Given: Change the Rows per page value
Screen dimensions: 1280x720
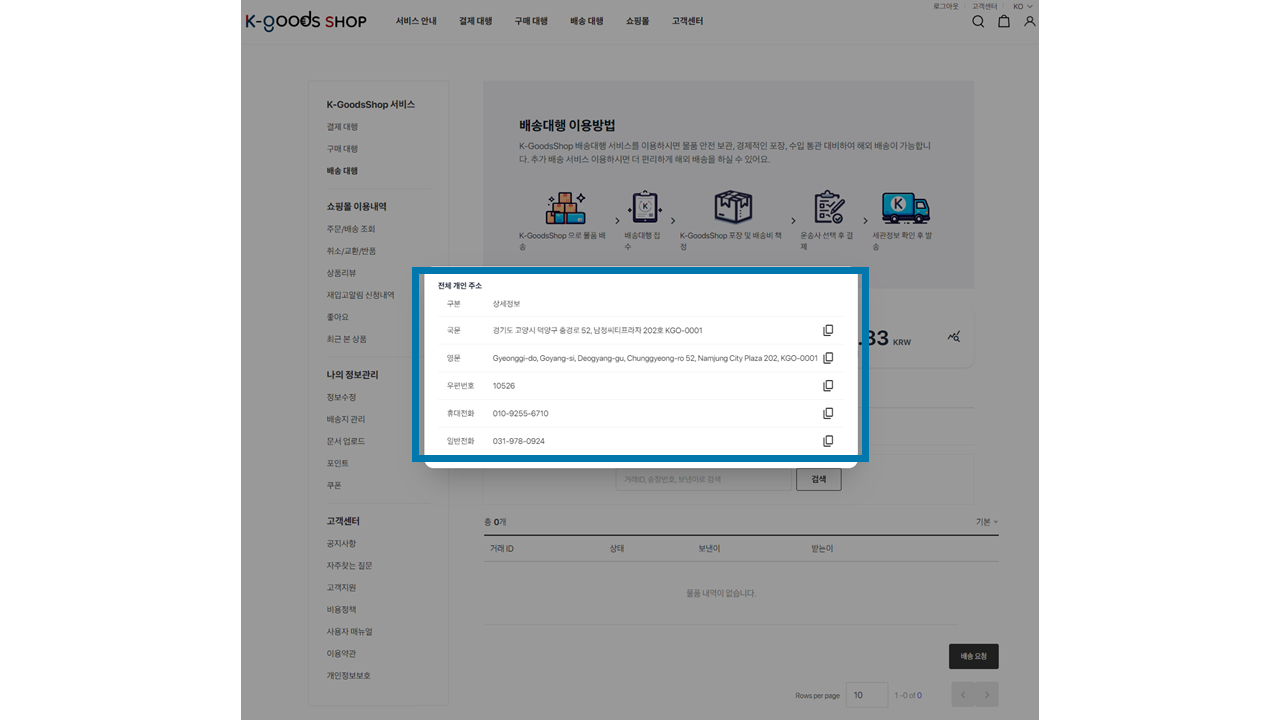Looking at the screenshot, I should point(866,695).
